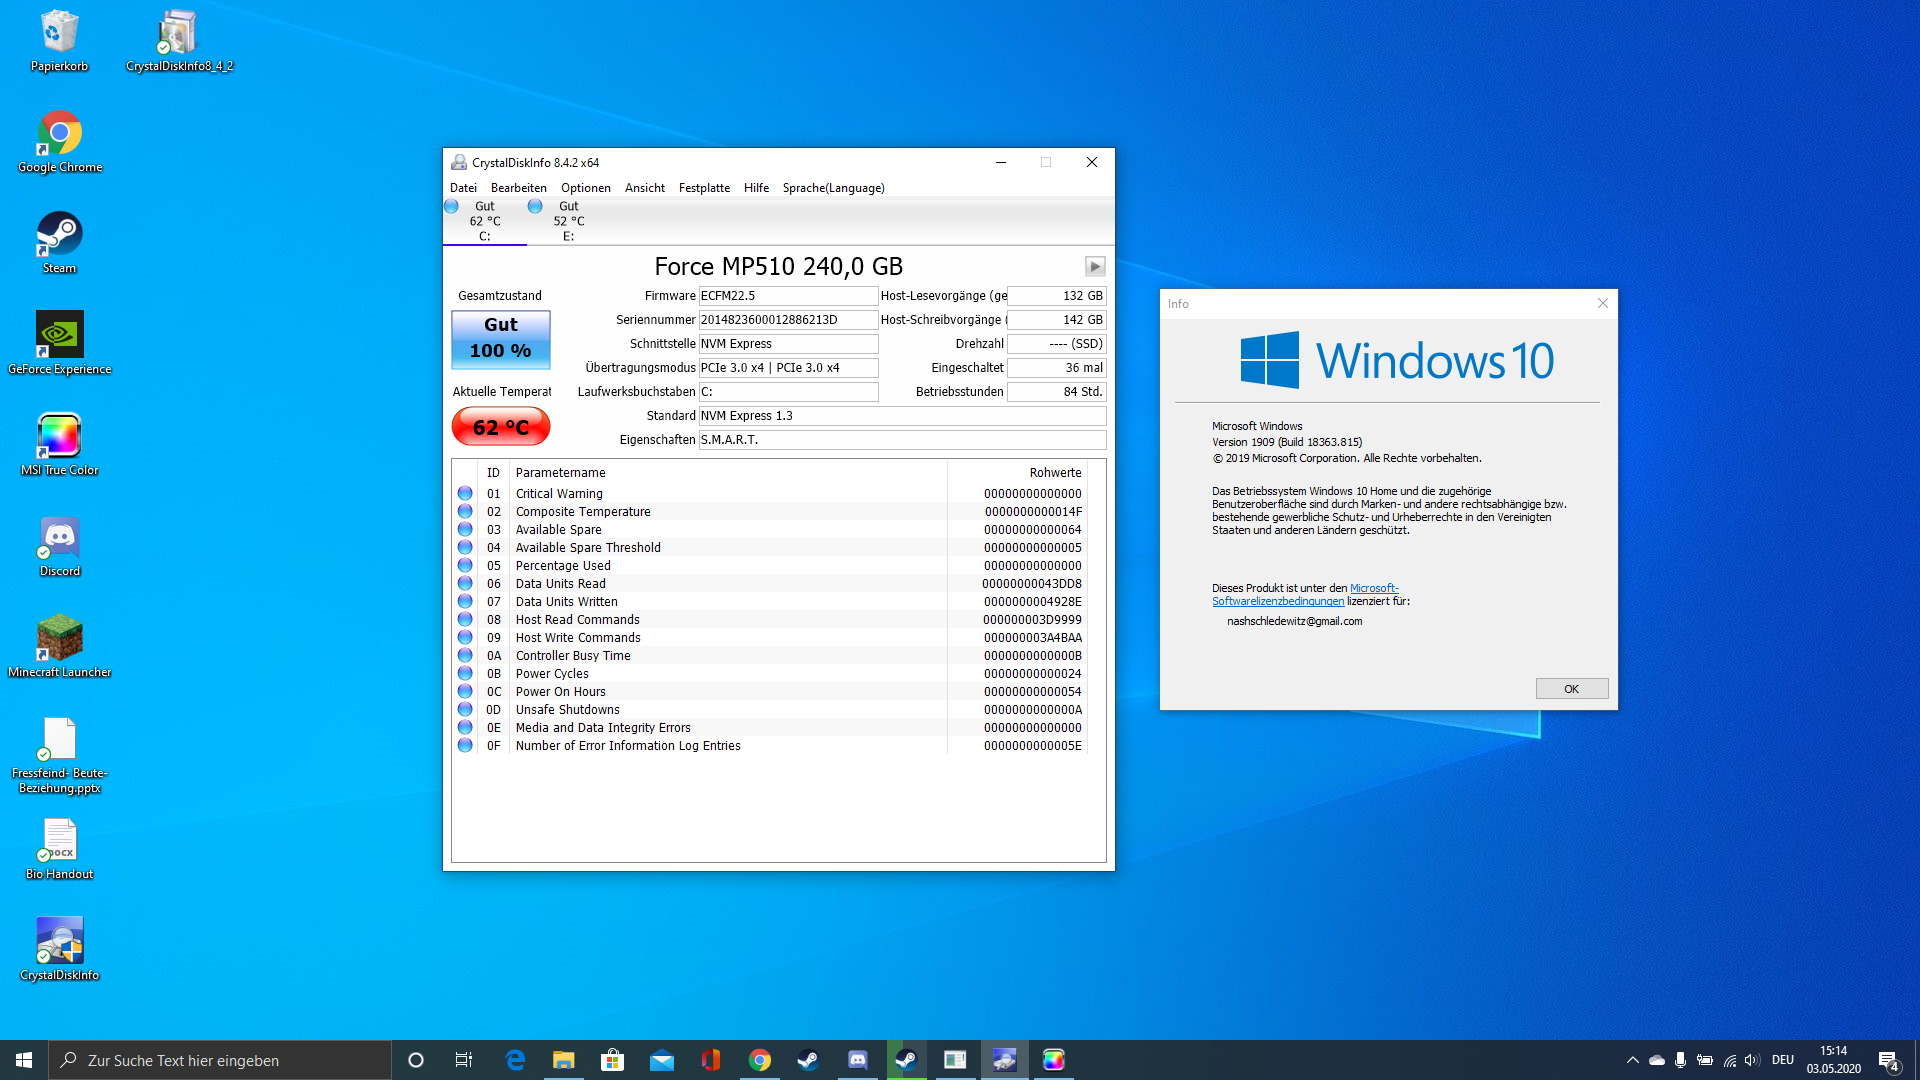Viewport: 1920px width, 1080px height.
Task: Open the Festplatte menu
Action: click(x=704, y=188)
